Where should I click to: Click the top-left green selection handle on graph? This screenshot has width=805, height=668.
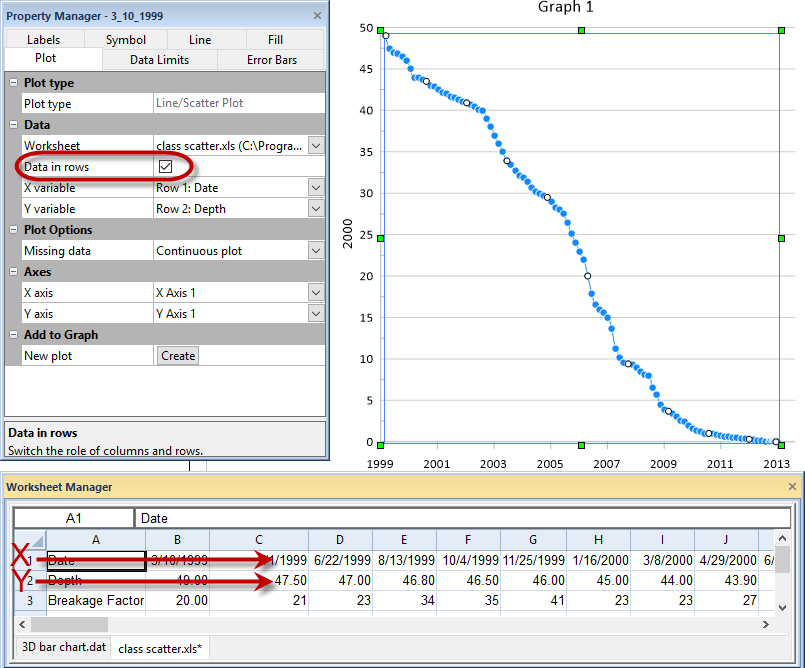[x=380, y=31]
